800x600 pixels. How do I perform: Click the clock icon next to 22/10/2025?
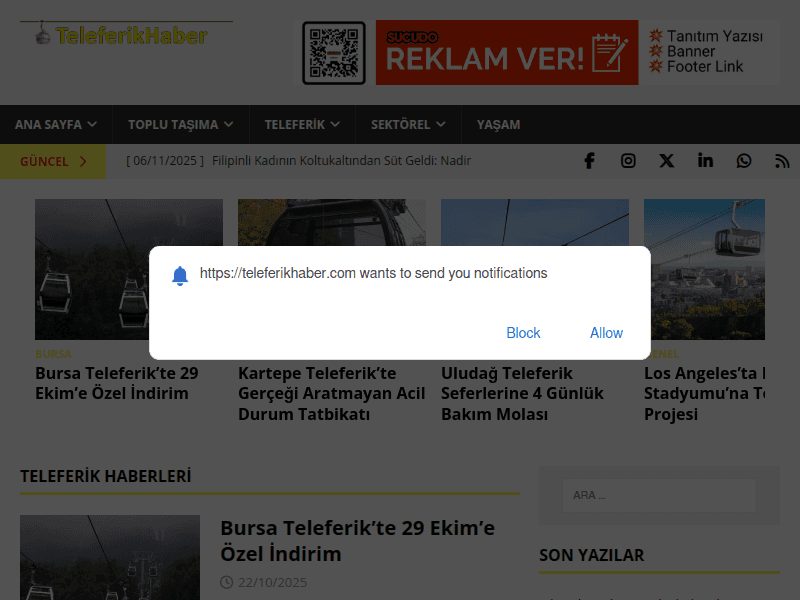coord(229,581)
